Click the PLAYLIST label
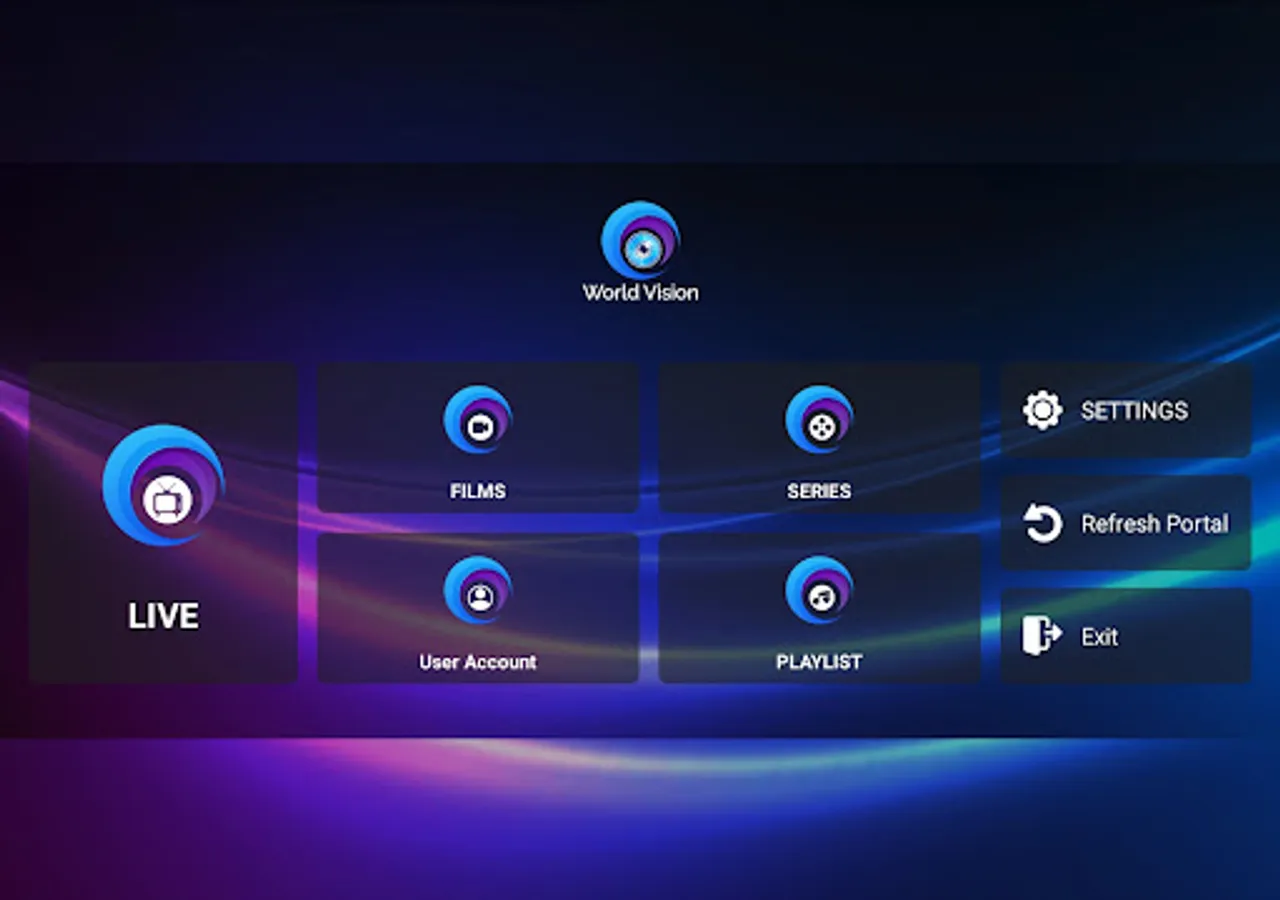The width and height of the screenshot is (1280, 900). (x=819, y=662)
